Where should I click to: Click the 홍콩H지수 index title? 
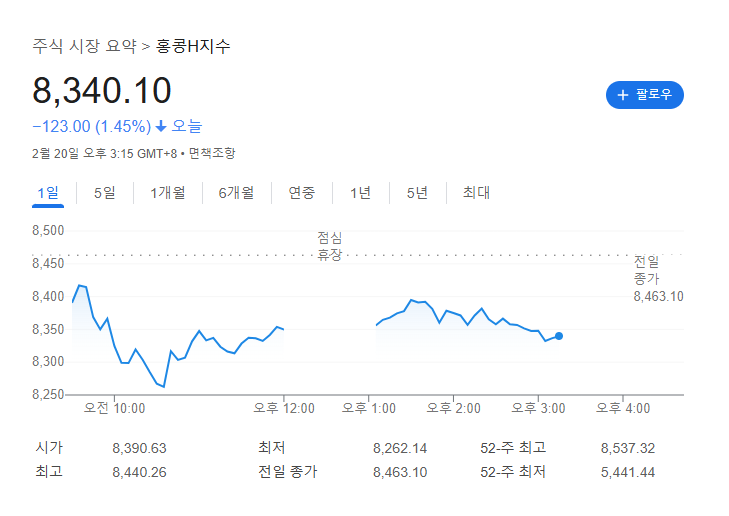(193, 46)
